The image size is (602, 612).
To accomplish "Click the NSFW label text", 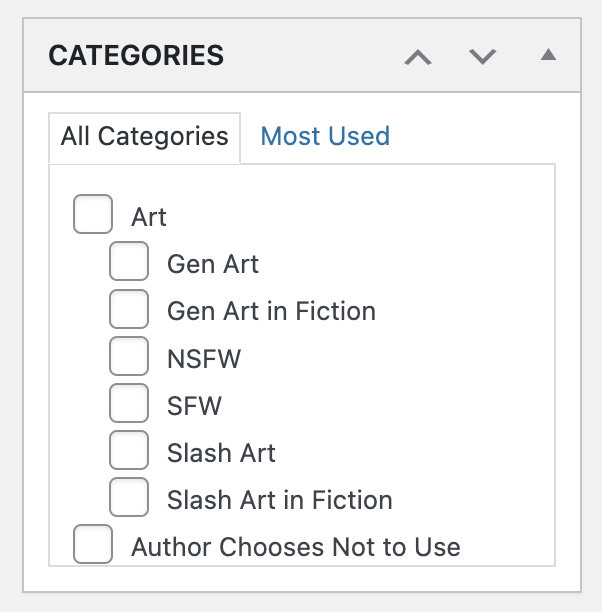I will [204, 359].
